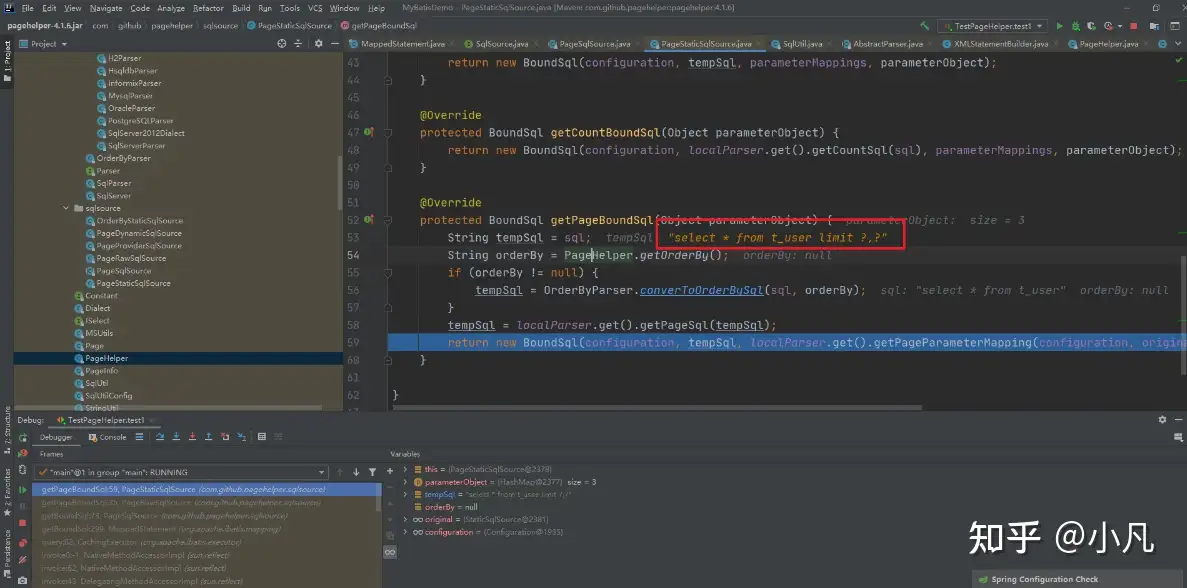1187x588 pixels.
Task: Open the Refactor menu
Action: [x=208, y=8]
